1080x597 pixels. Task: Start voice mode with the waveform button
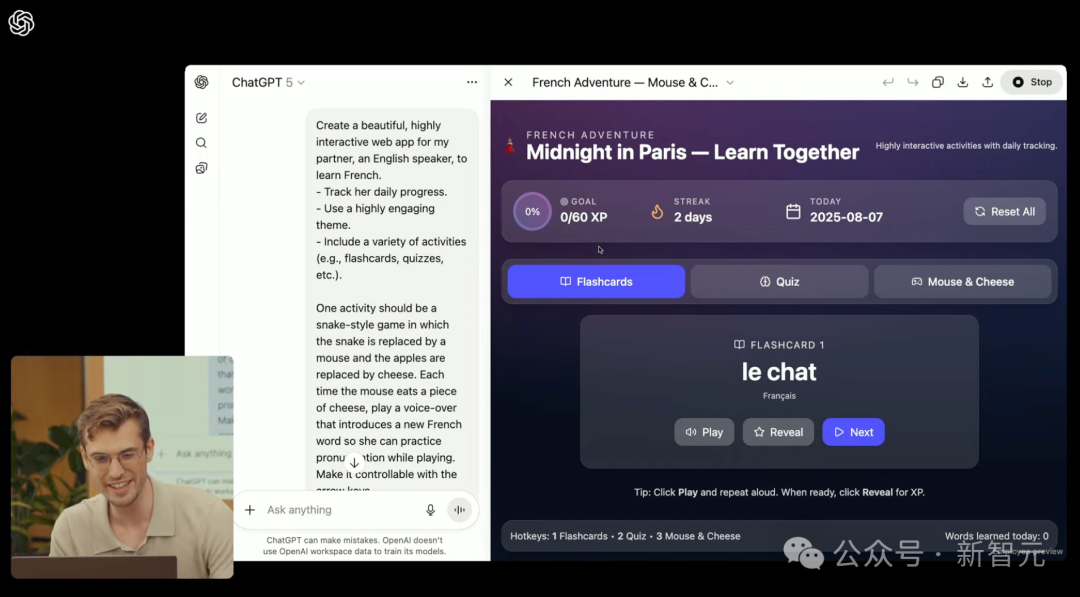click(459, 510)
